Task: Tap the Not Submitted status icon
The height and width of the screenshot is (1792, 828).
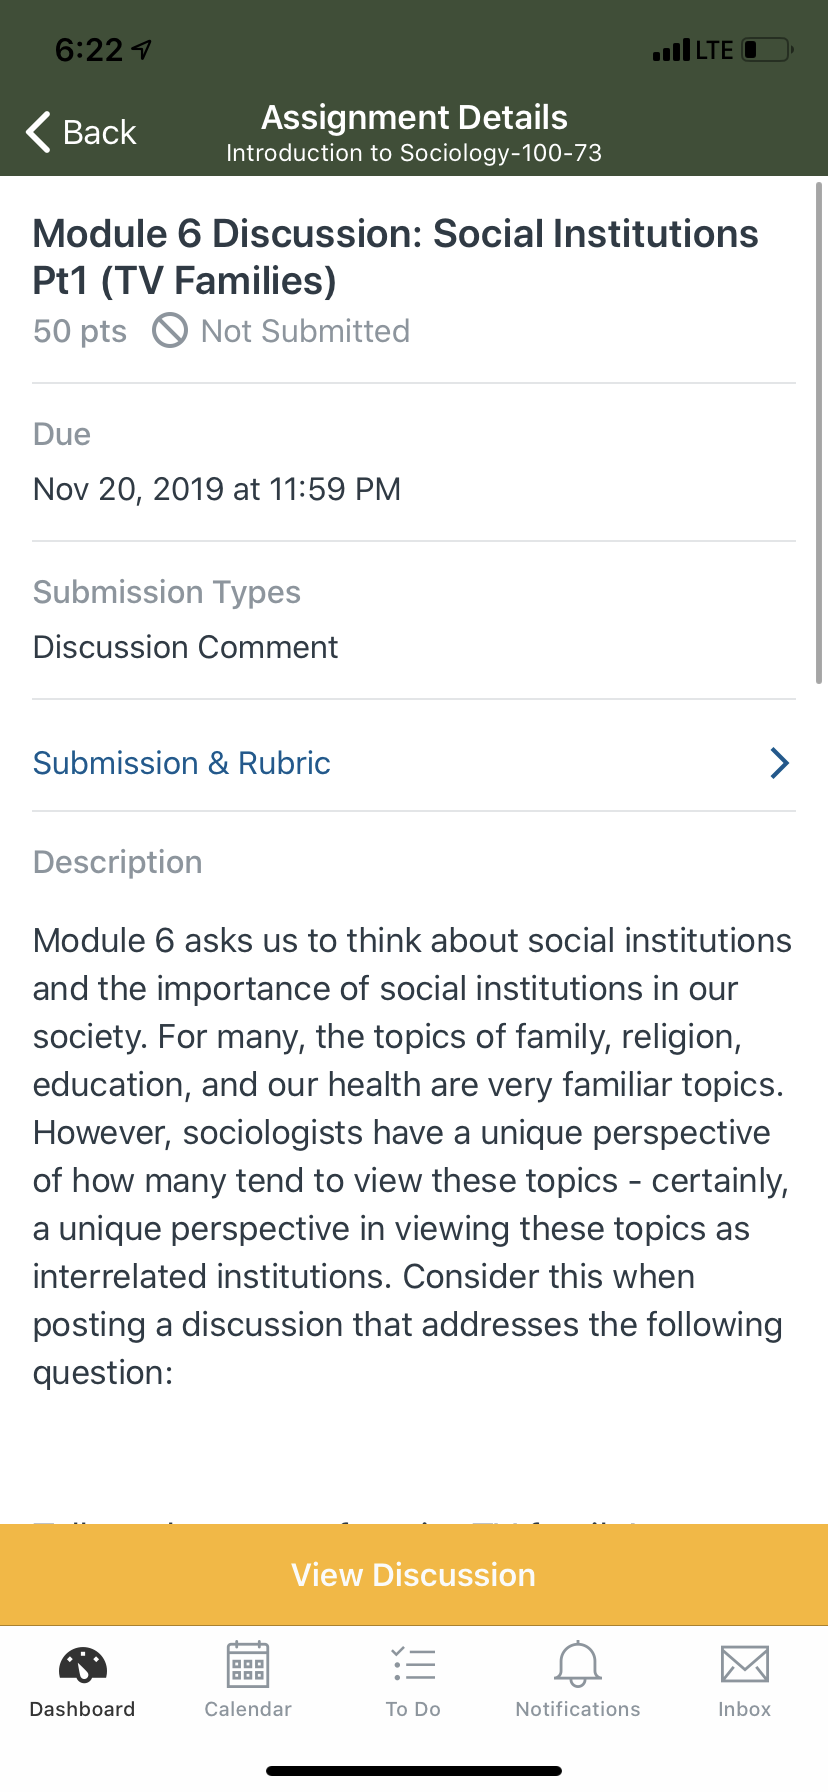Action: [x=170, y=330]
